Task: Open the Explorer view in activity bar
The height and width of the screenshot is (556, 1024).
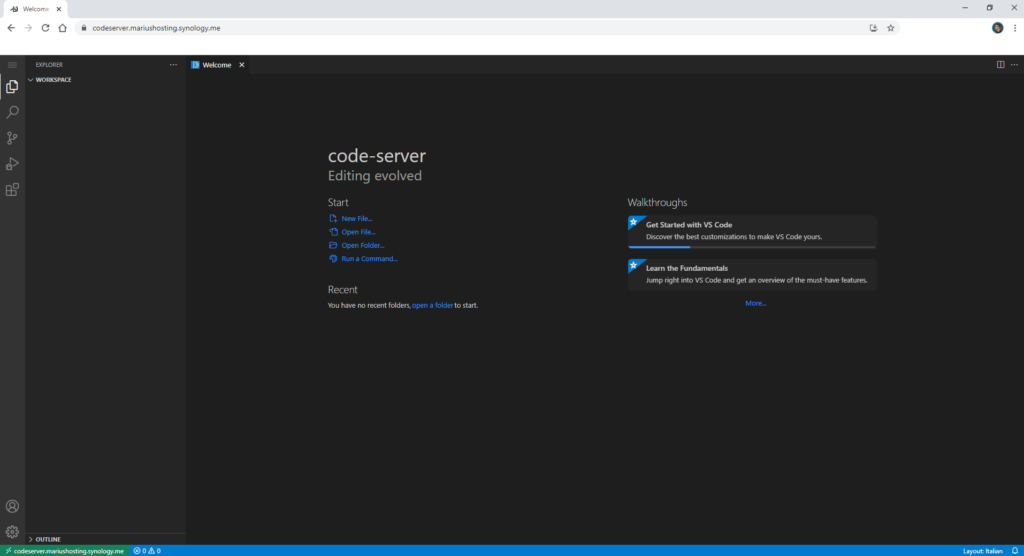Action: (12, 87)
